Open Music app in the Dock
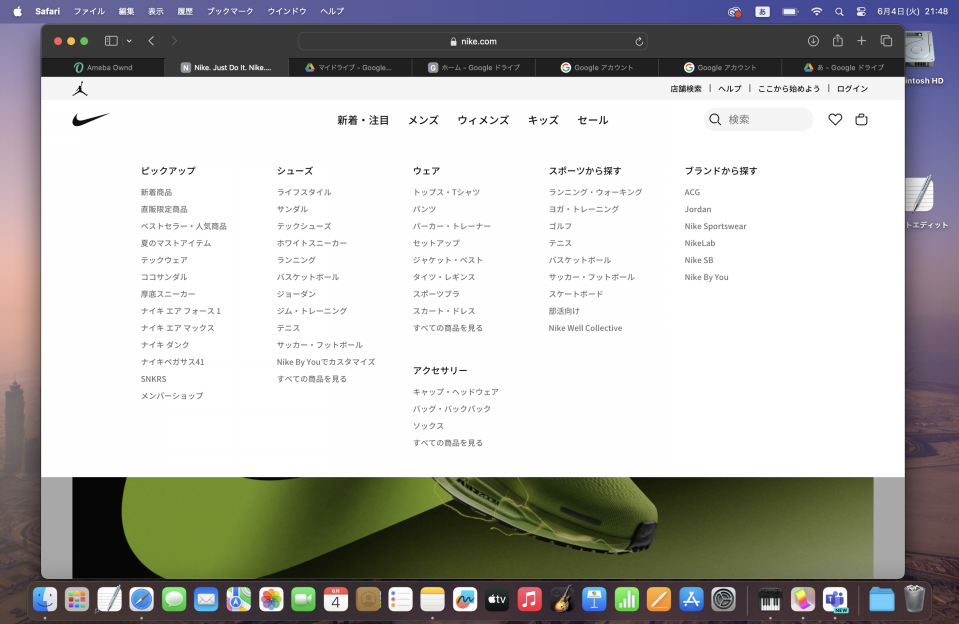Viewport: 959px width, 624px height. [x=530, y=600]
